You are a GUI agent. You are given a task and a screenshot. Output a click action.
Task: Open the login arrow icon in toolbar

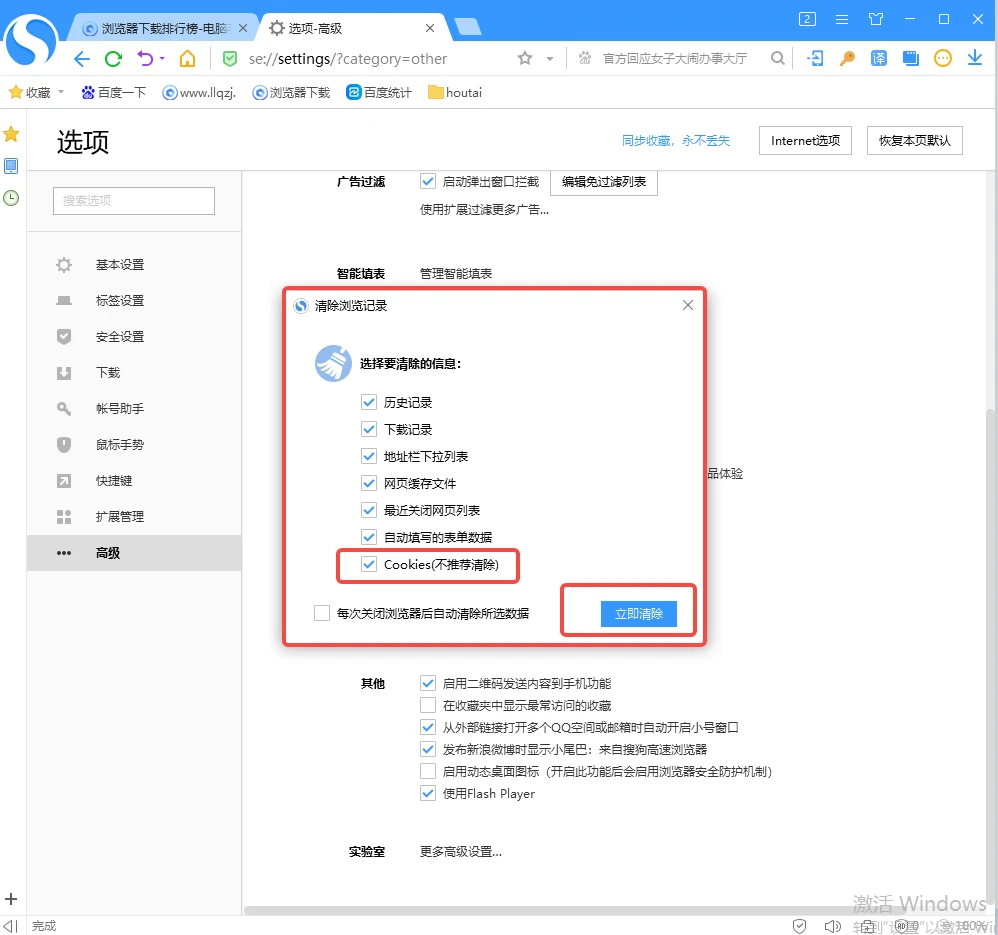(x=815, y=59)
